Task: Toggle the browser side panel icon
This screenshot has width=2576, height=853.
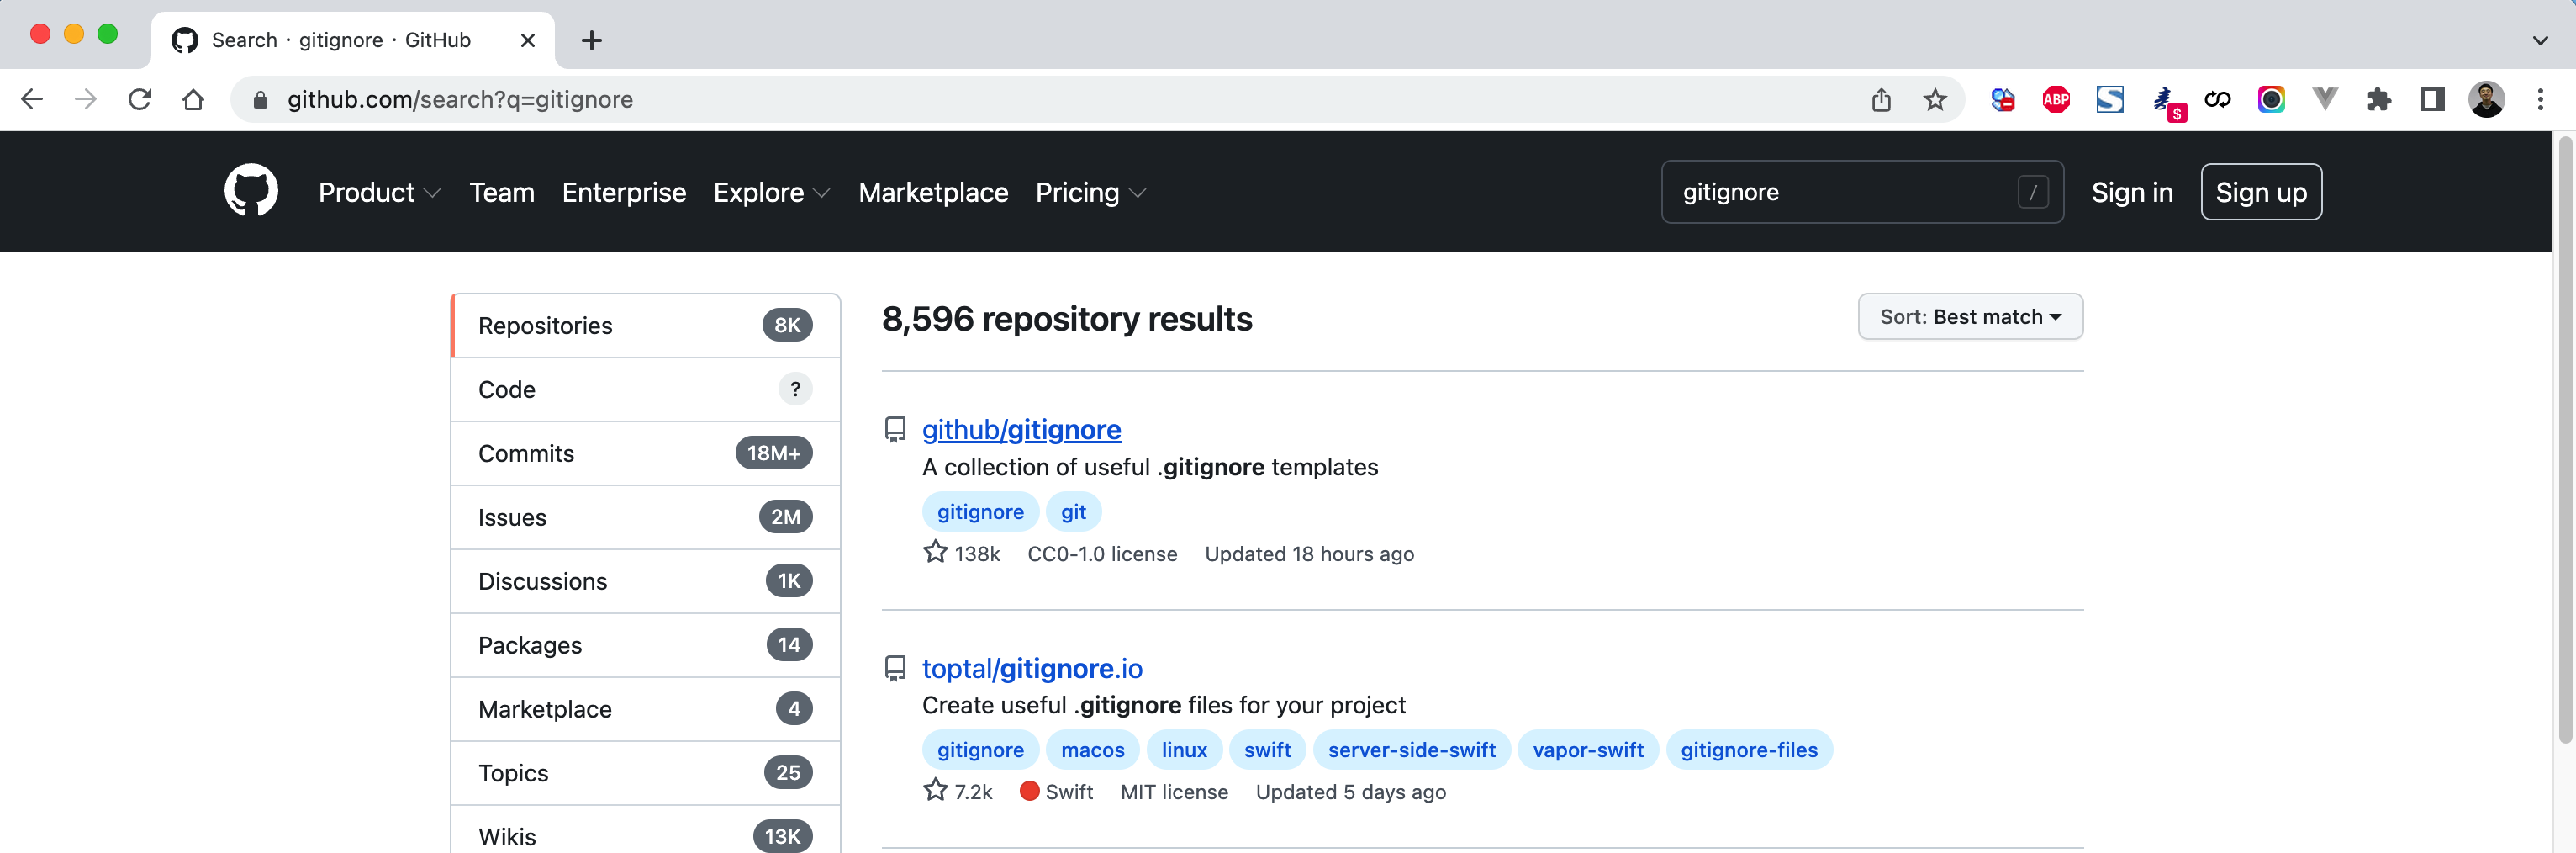Action: (x=2432, y=99)
